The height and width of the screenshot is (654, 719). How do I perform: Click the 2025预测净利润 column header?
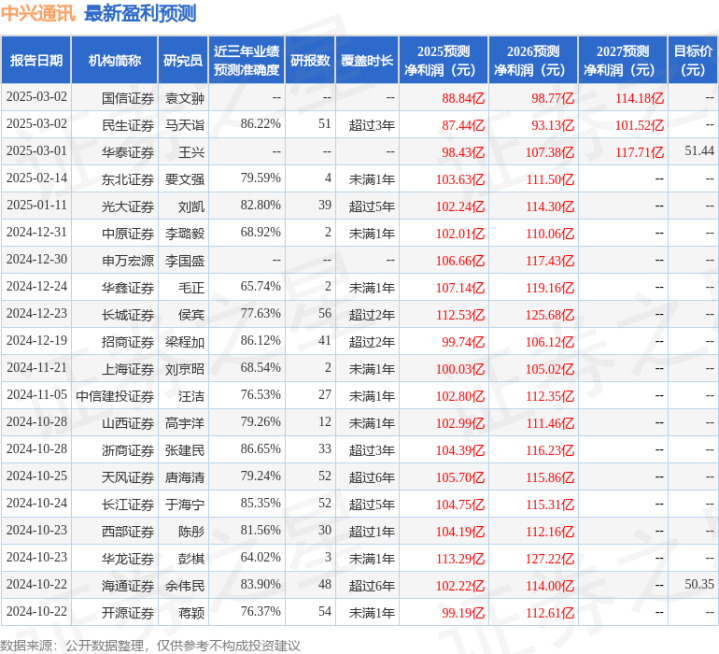(443, 61)
